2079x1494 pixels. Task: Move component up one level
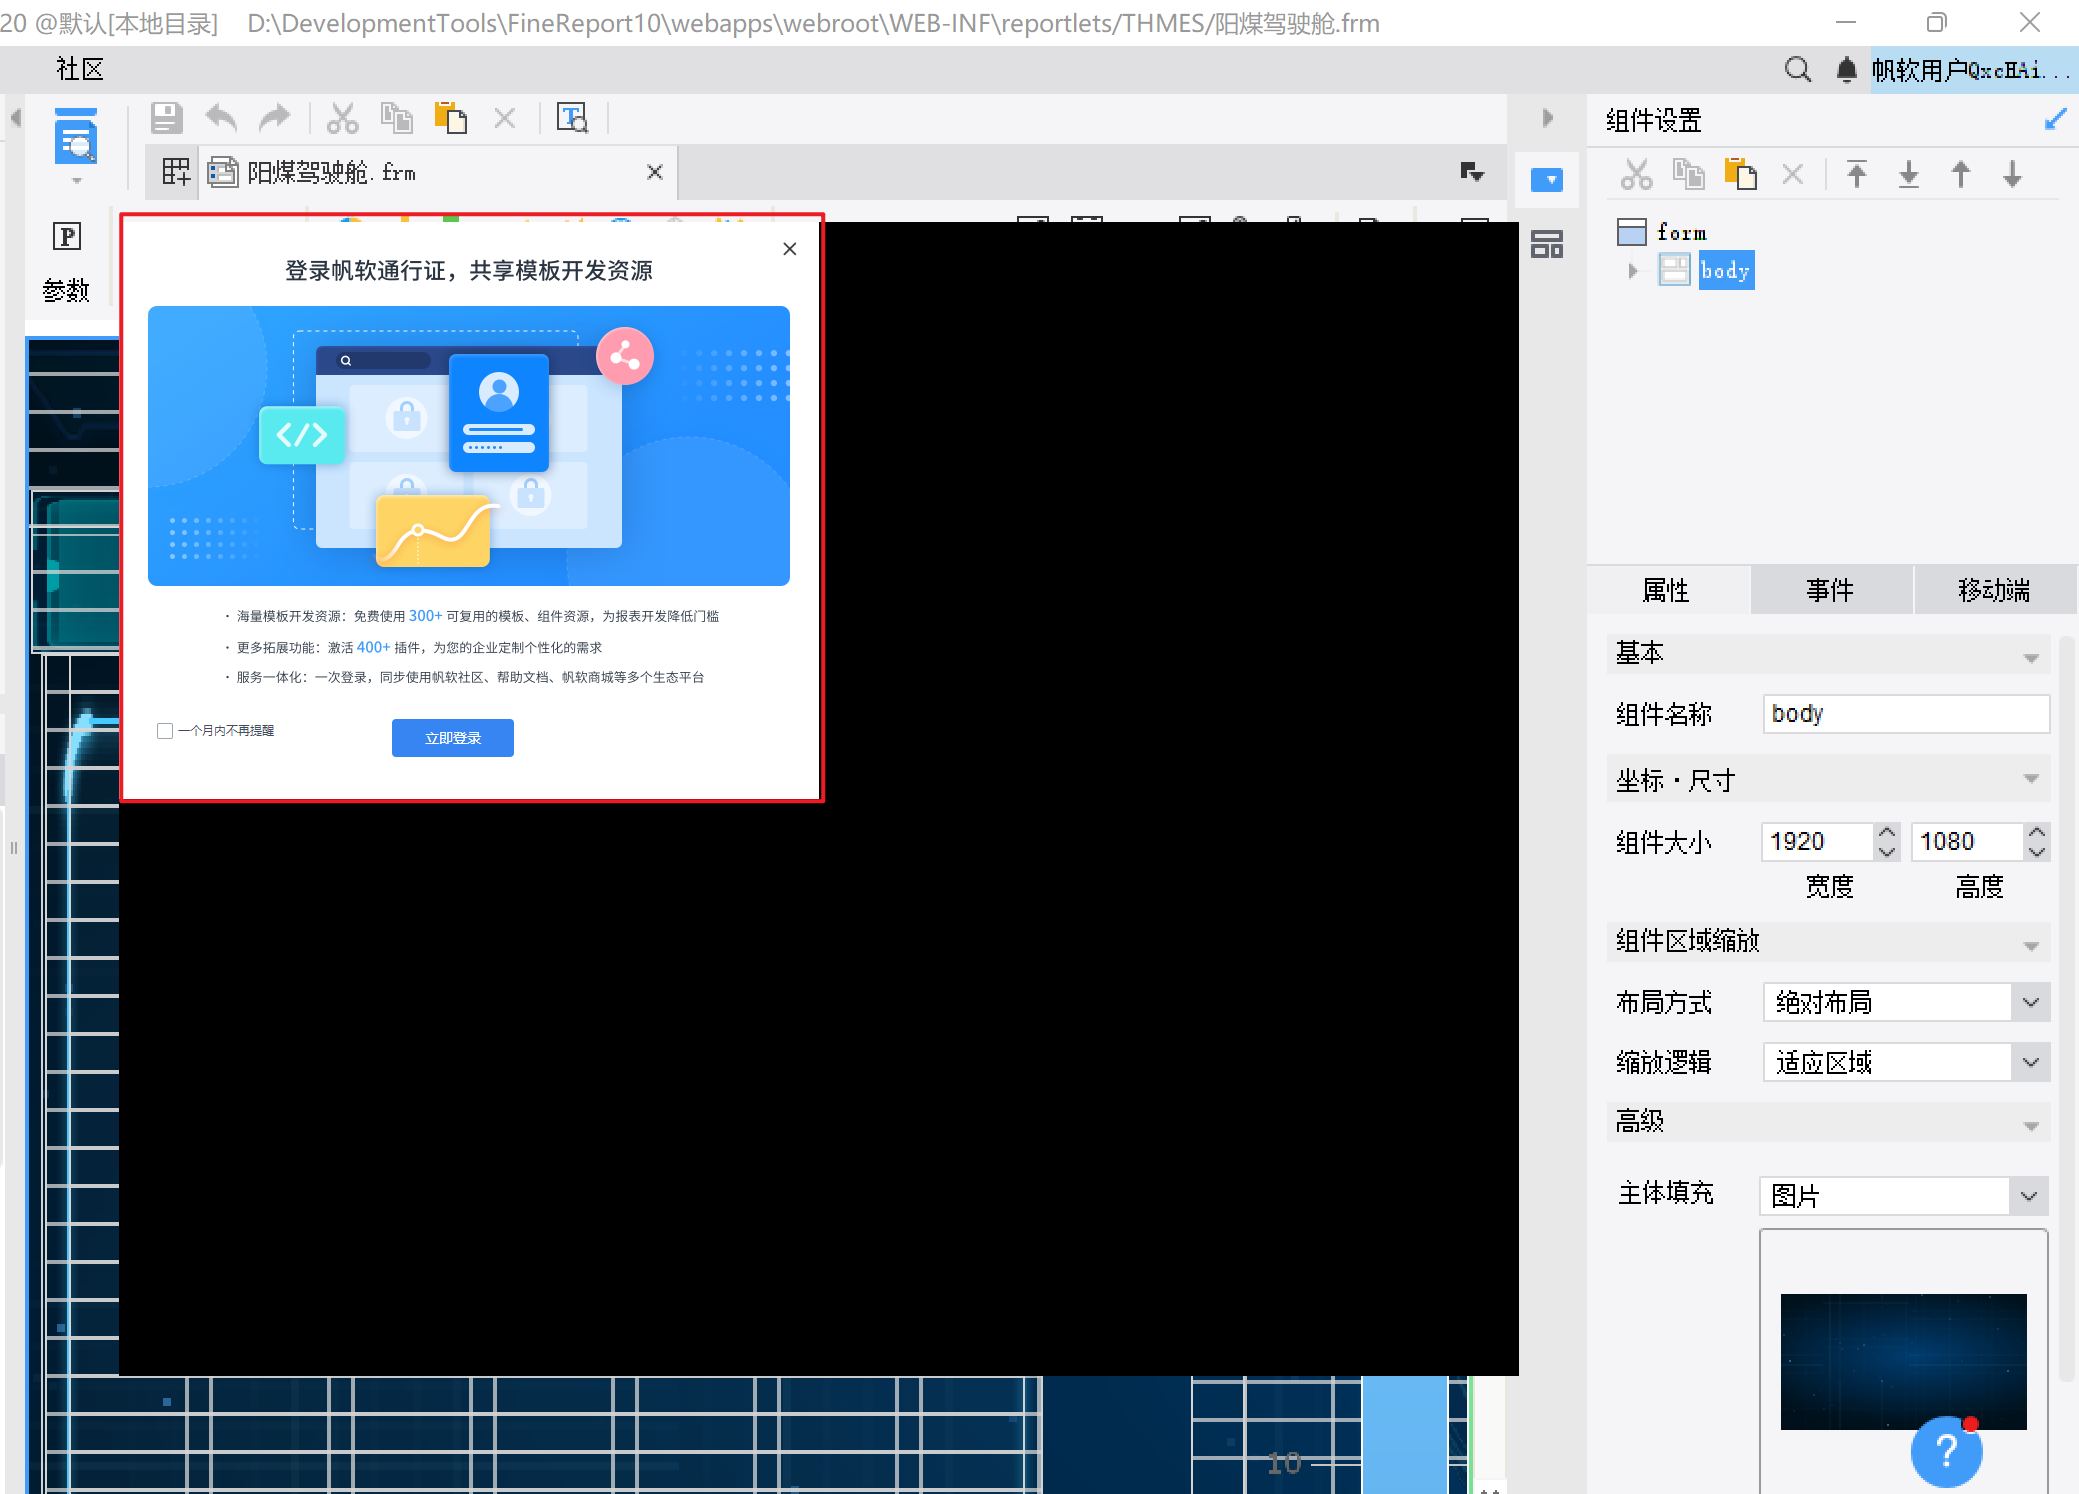pyautogui.click(x=1961, y=175)
